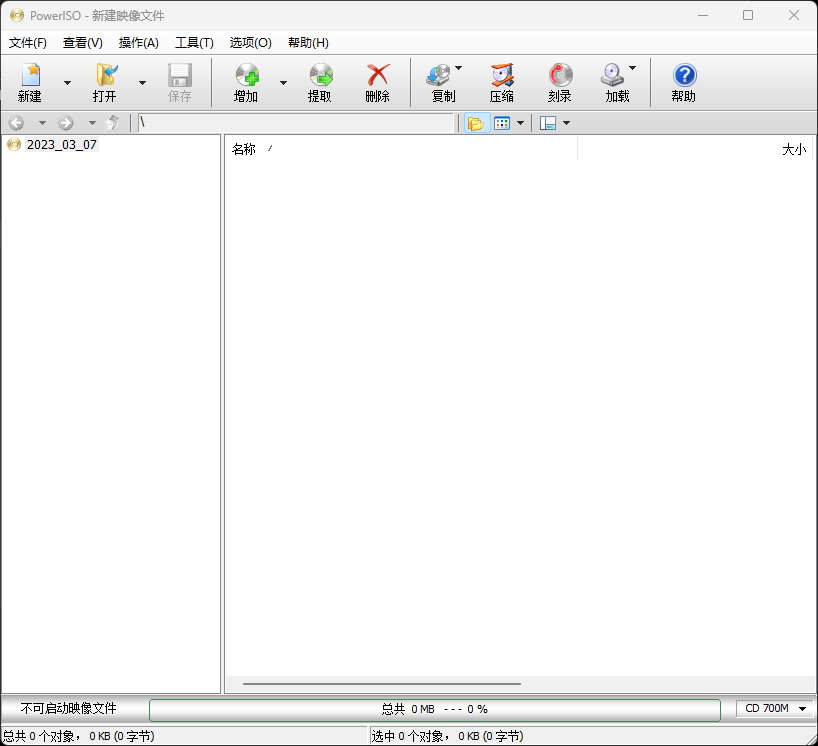Open the dropdown arrow beside 增加
Screen dimensions: 818x746
pyautogui.click(x=283, y=83)
